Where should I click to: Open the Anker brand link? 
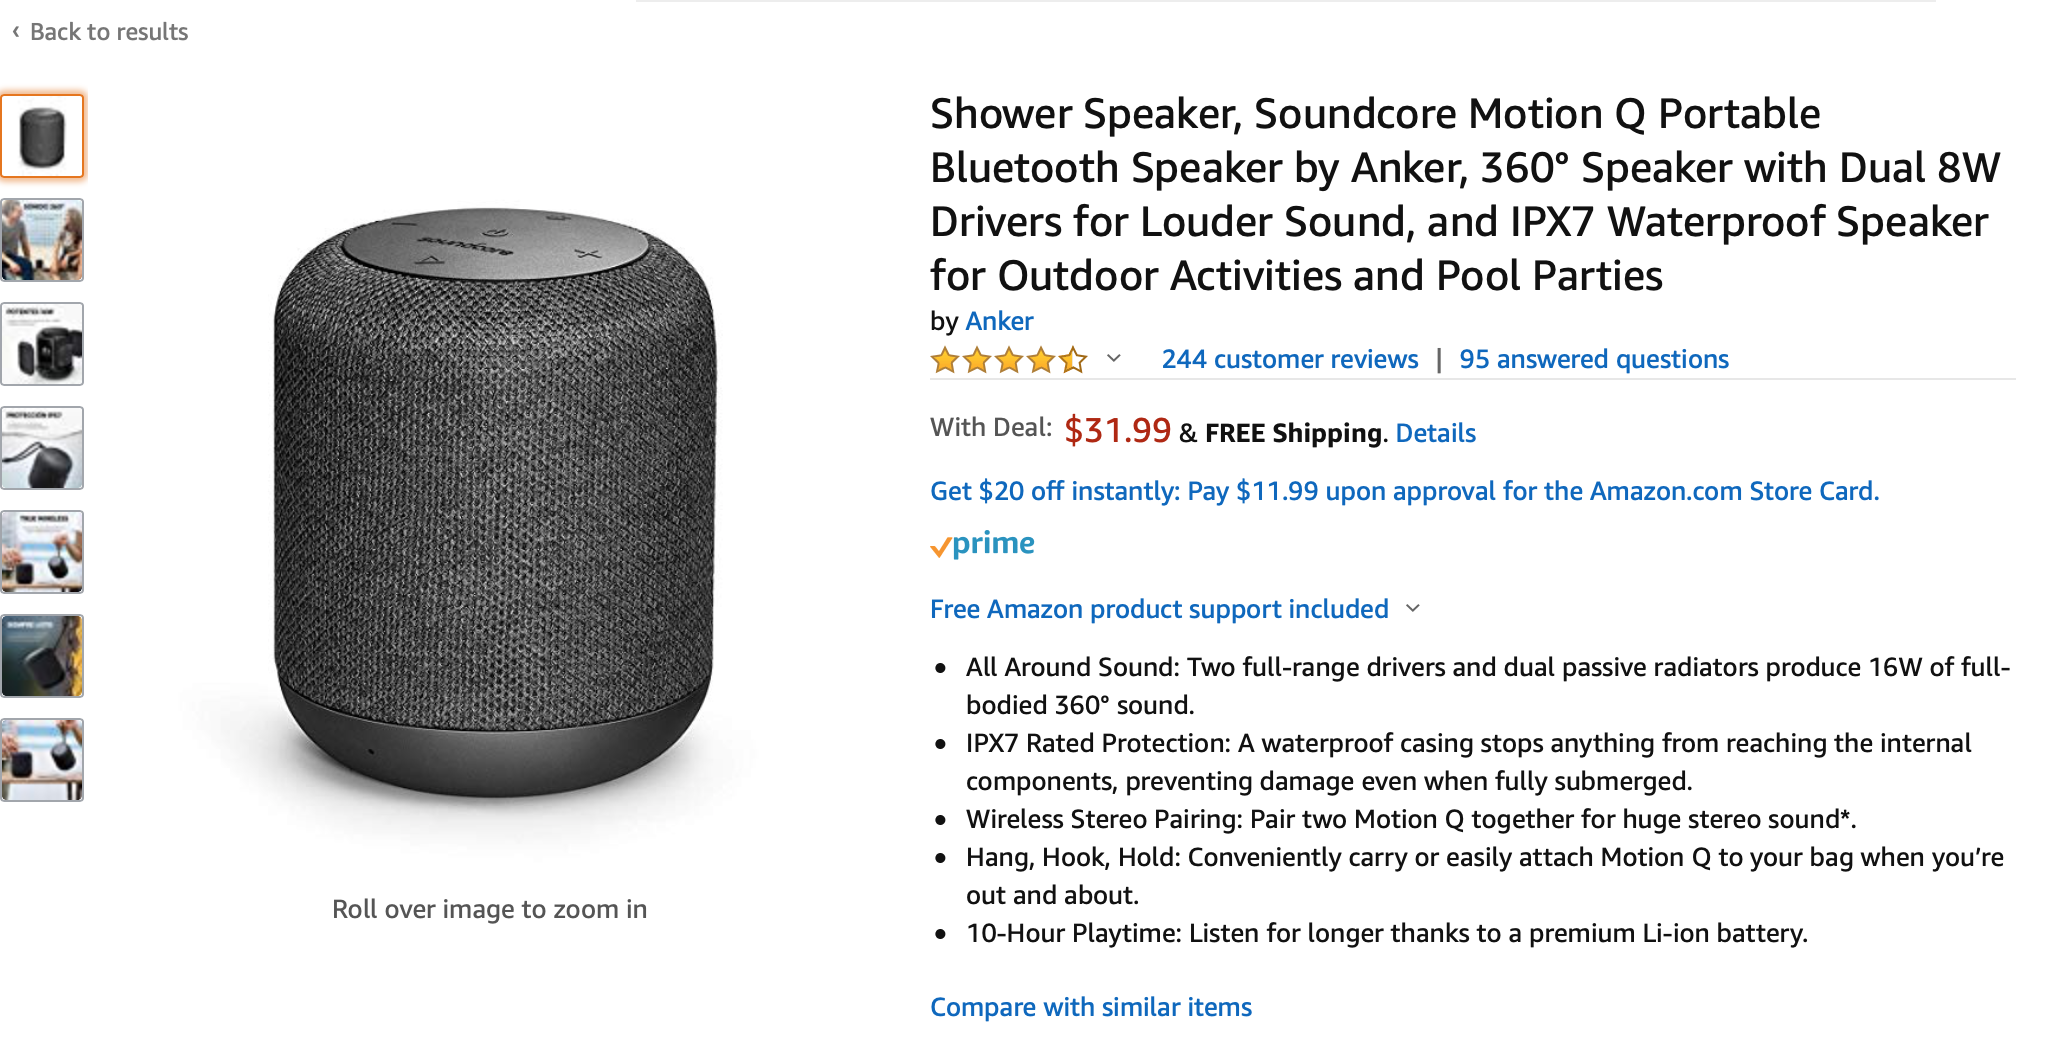pyautogui.click(x=999, y=321)
